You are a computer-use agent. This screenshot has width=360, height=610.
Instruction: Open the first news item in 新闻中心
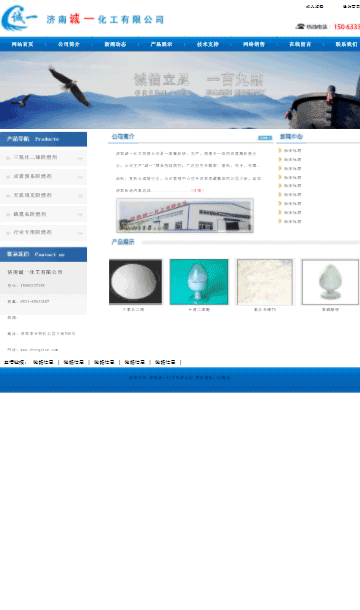(292, 151)
